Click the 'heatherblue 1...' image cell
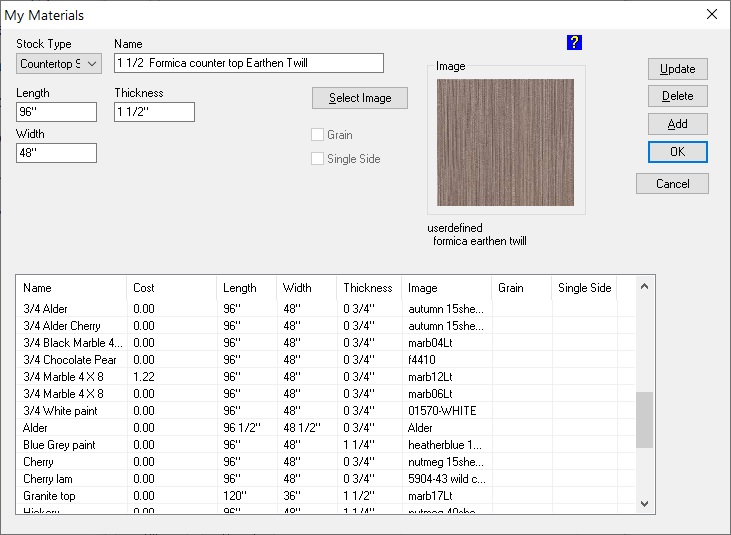 point(445,445)
